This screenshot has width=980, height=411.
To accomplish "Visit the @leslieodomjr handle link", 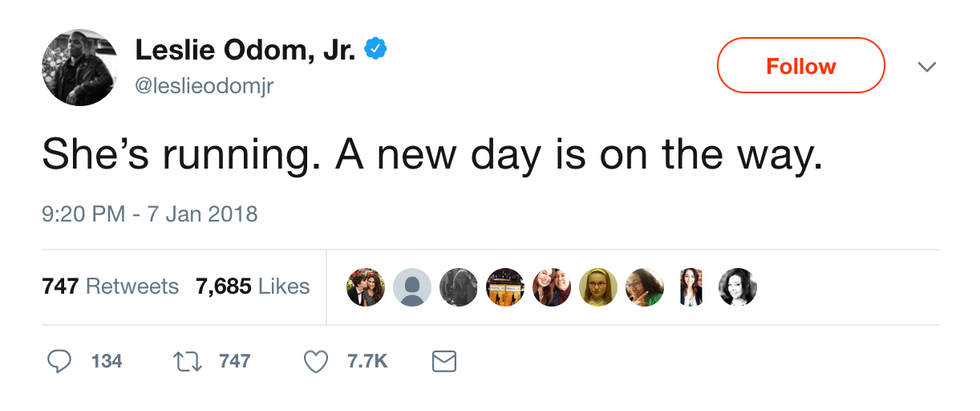I will pos(204,87).
